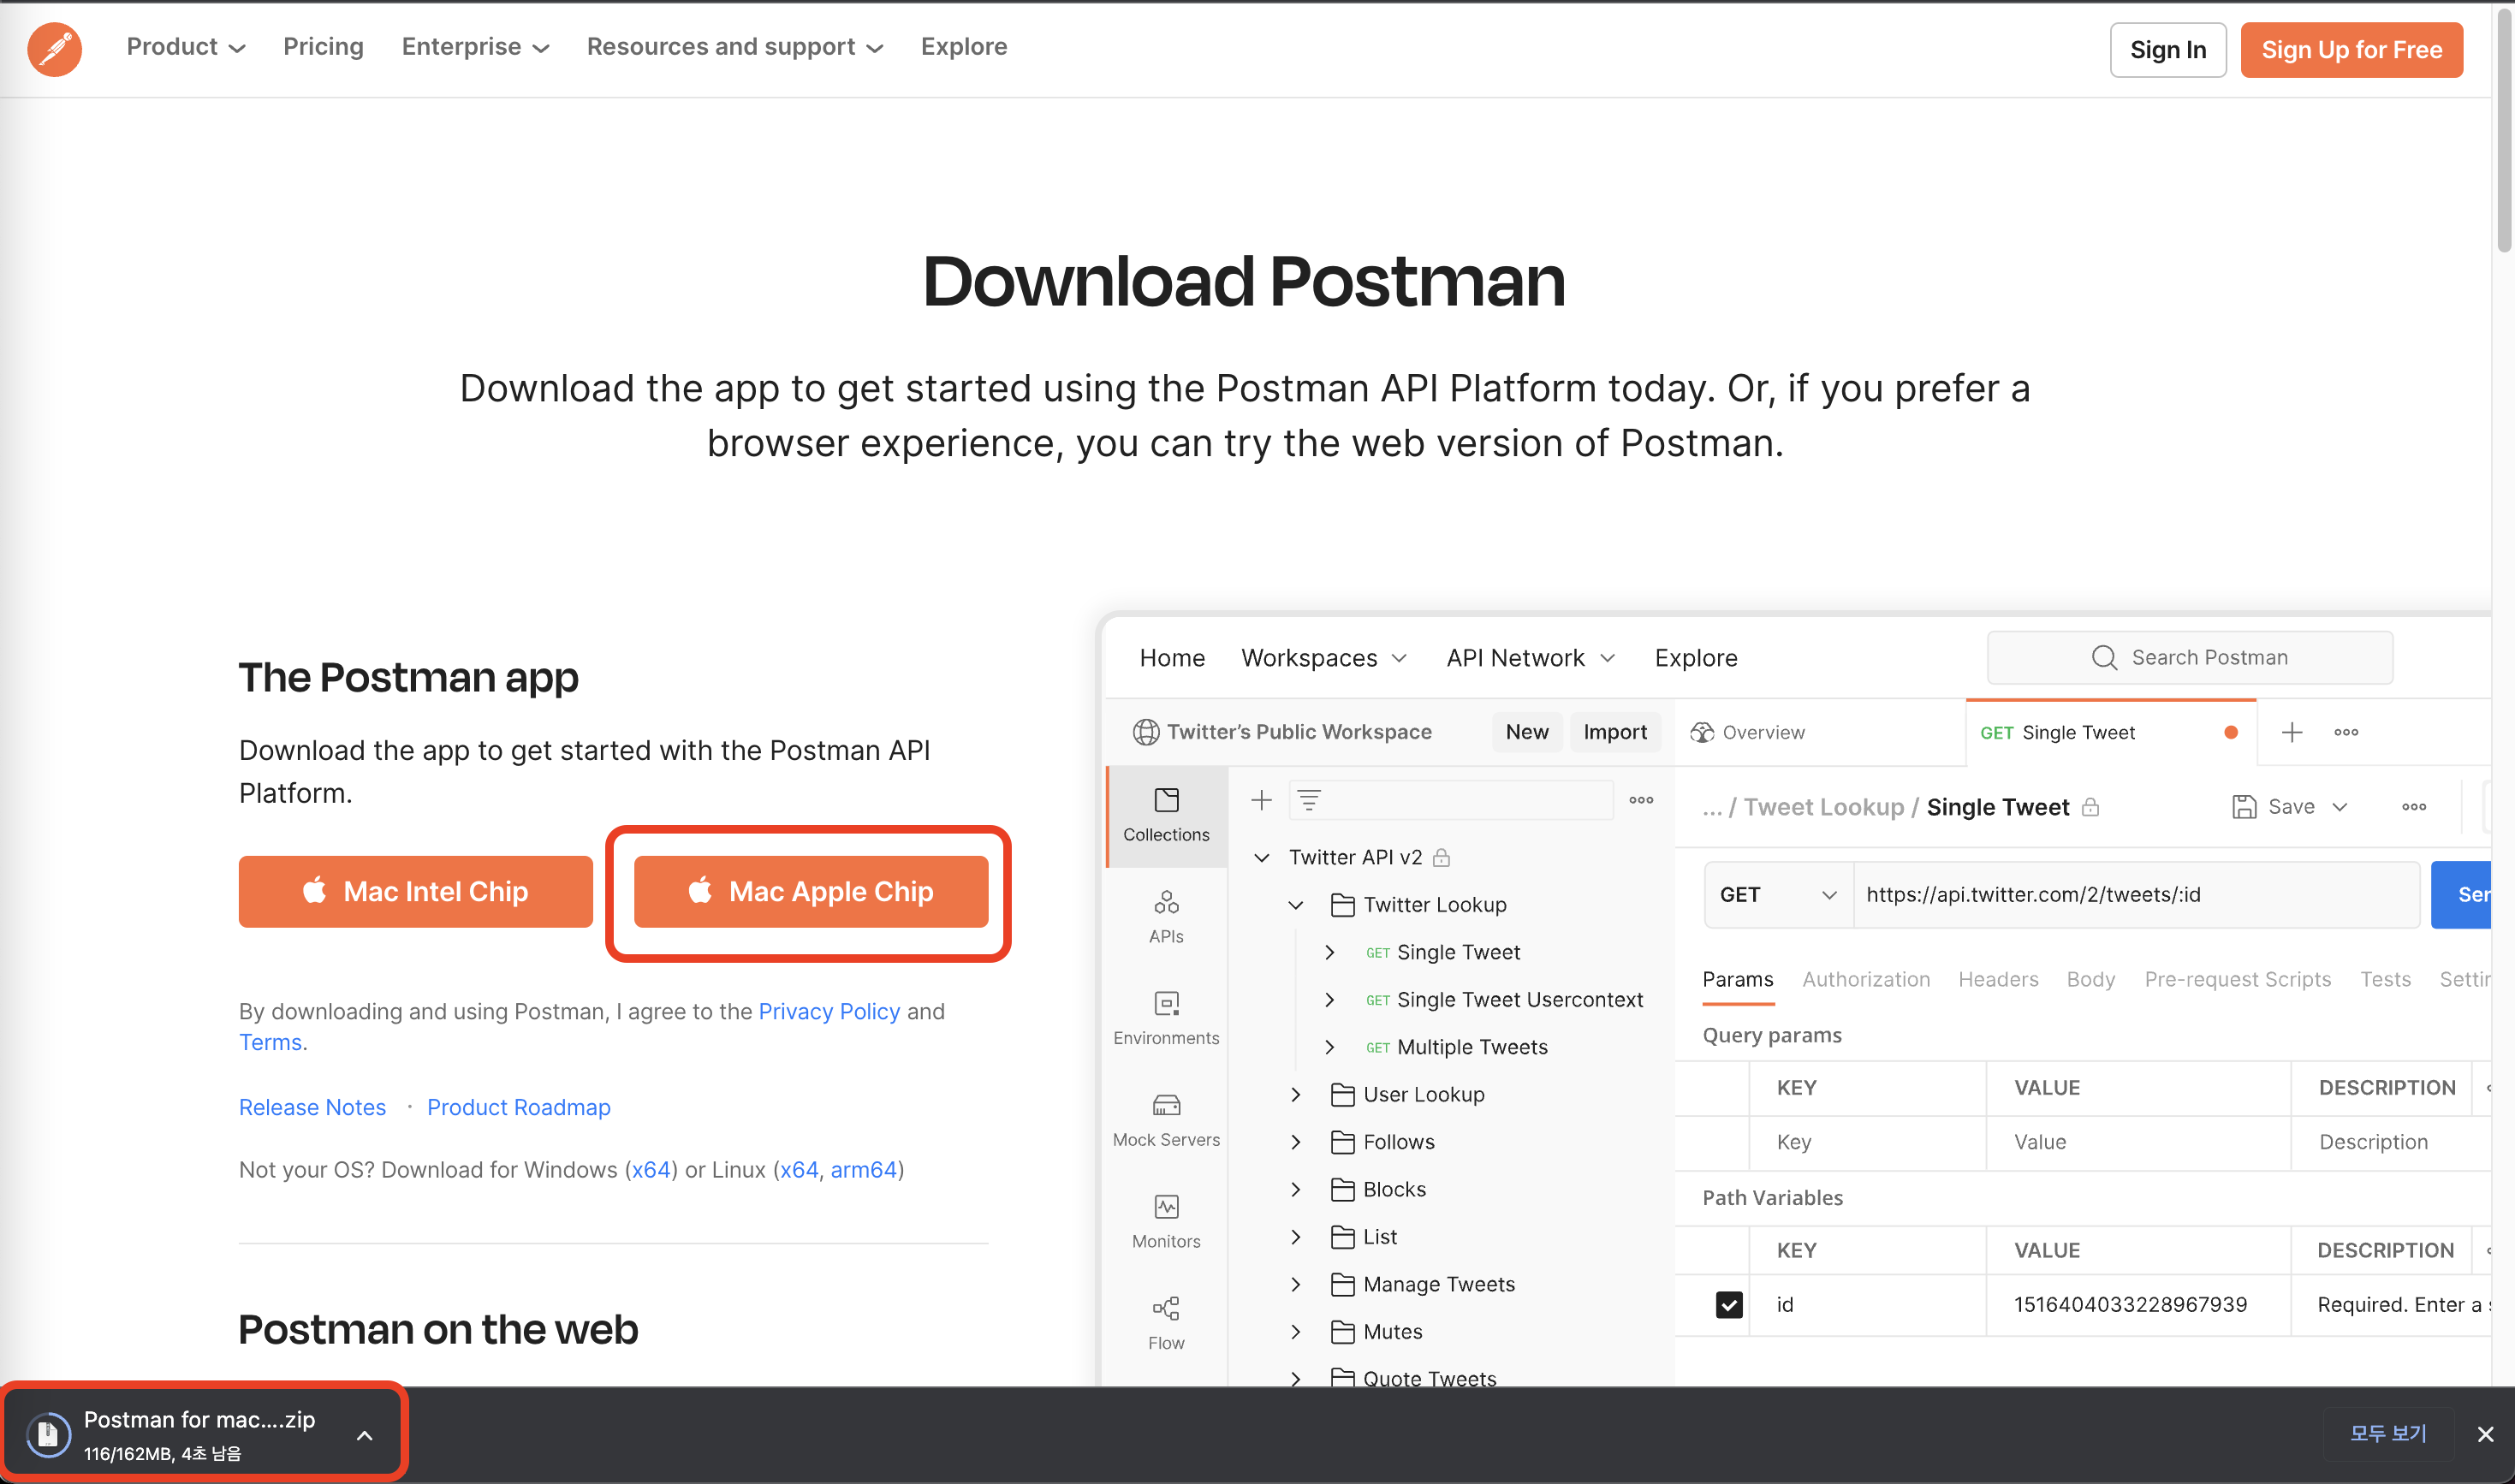Expand the User Lookup folder
The image size is (2515, 1484).
pos(1296,1095)
